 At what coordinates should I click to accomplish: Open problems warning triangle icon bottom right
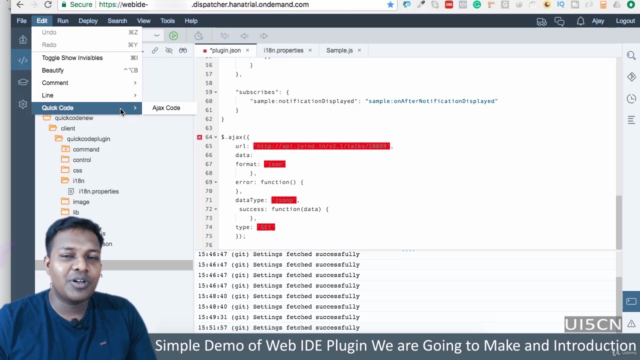631,324
